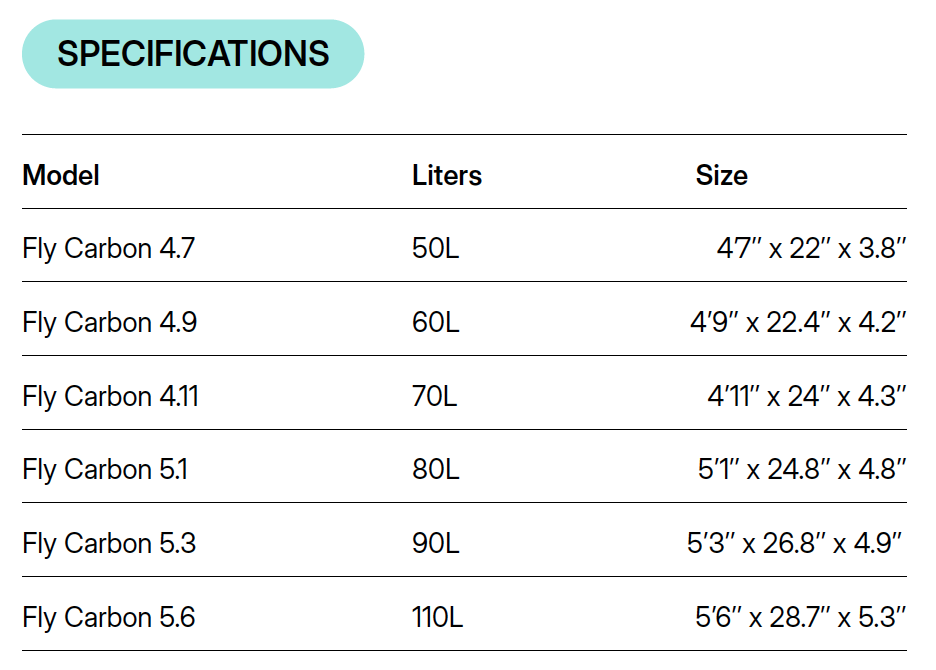Screen dimensions: 936x670
Task: Click the 4'7" x 22" x 3.8" size
Action: [x=811, y=248]
